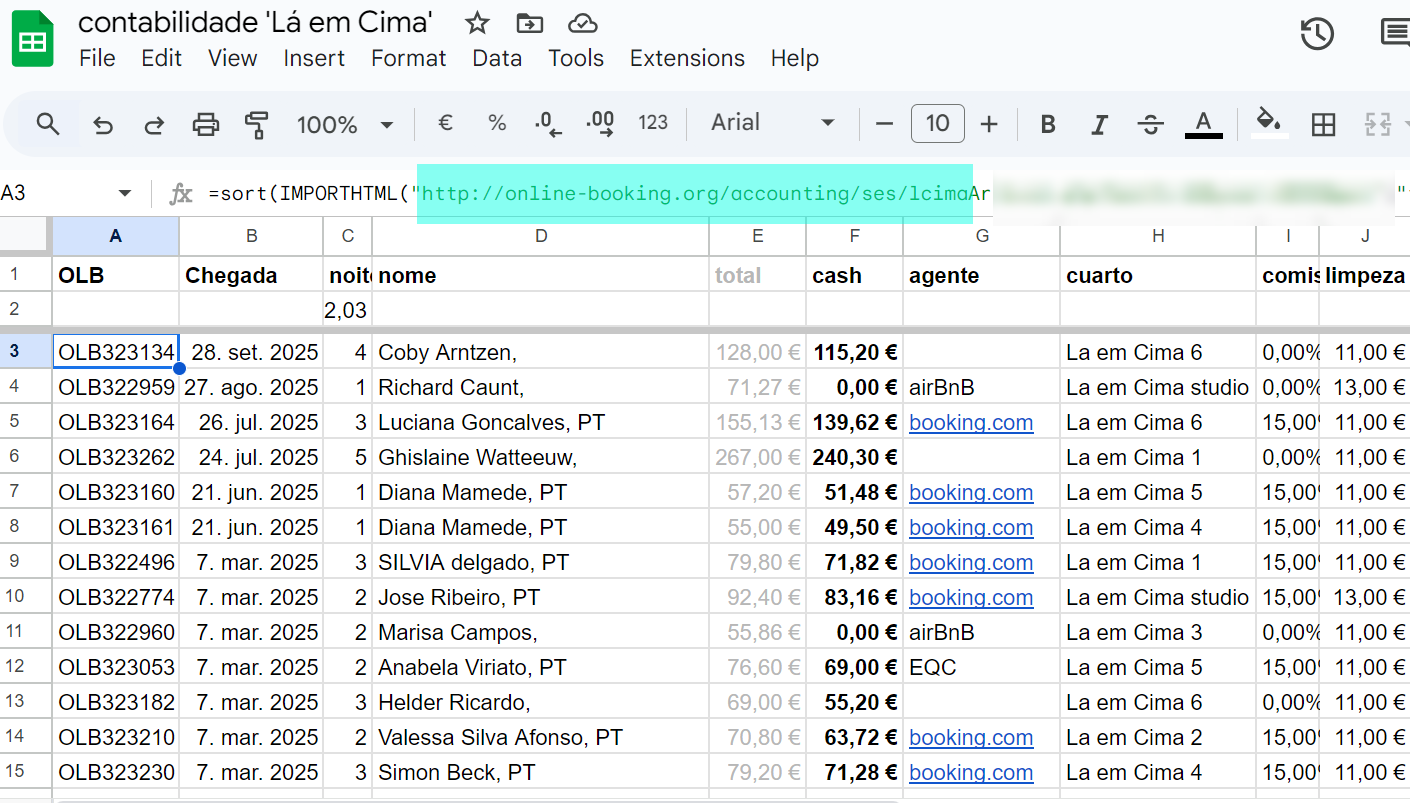The height and width of the screenshot is (803, 1410).
Task: Open the Extensions menu
Action: point(687,58)
